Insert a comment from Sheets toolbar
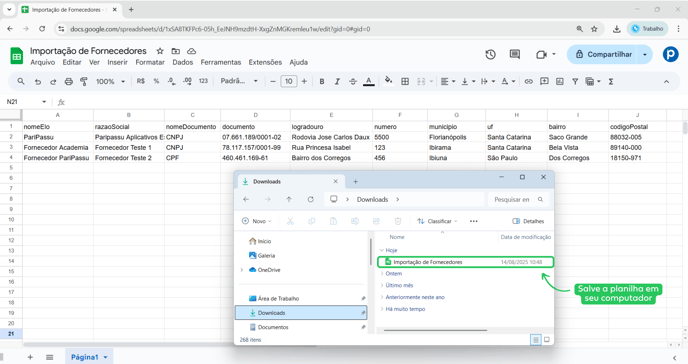Viewport: 688px width, 364px height. 544,82
